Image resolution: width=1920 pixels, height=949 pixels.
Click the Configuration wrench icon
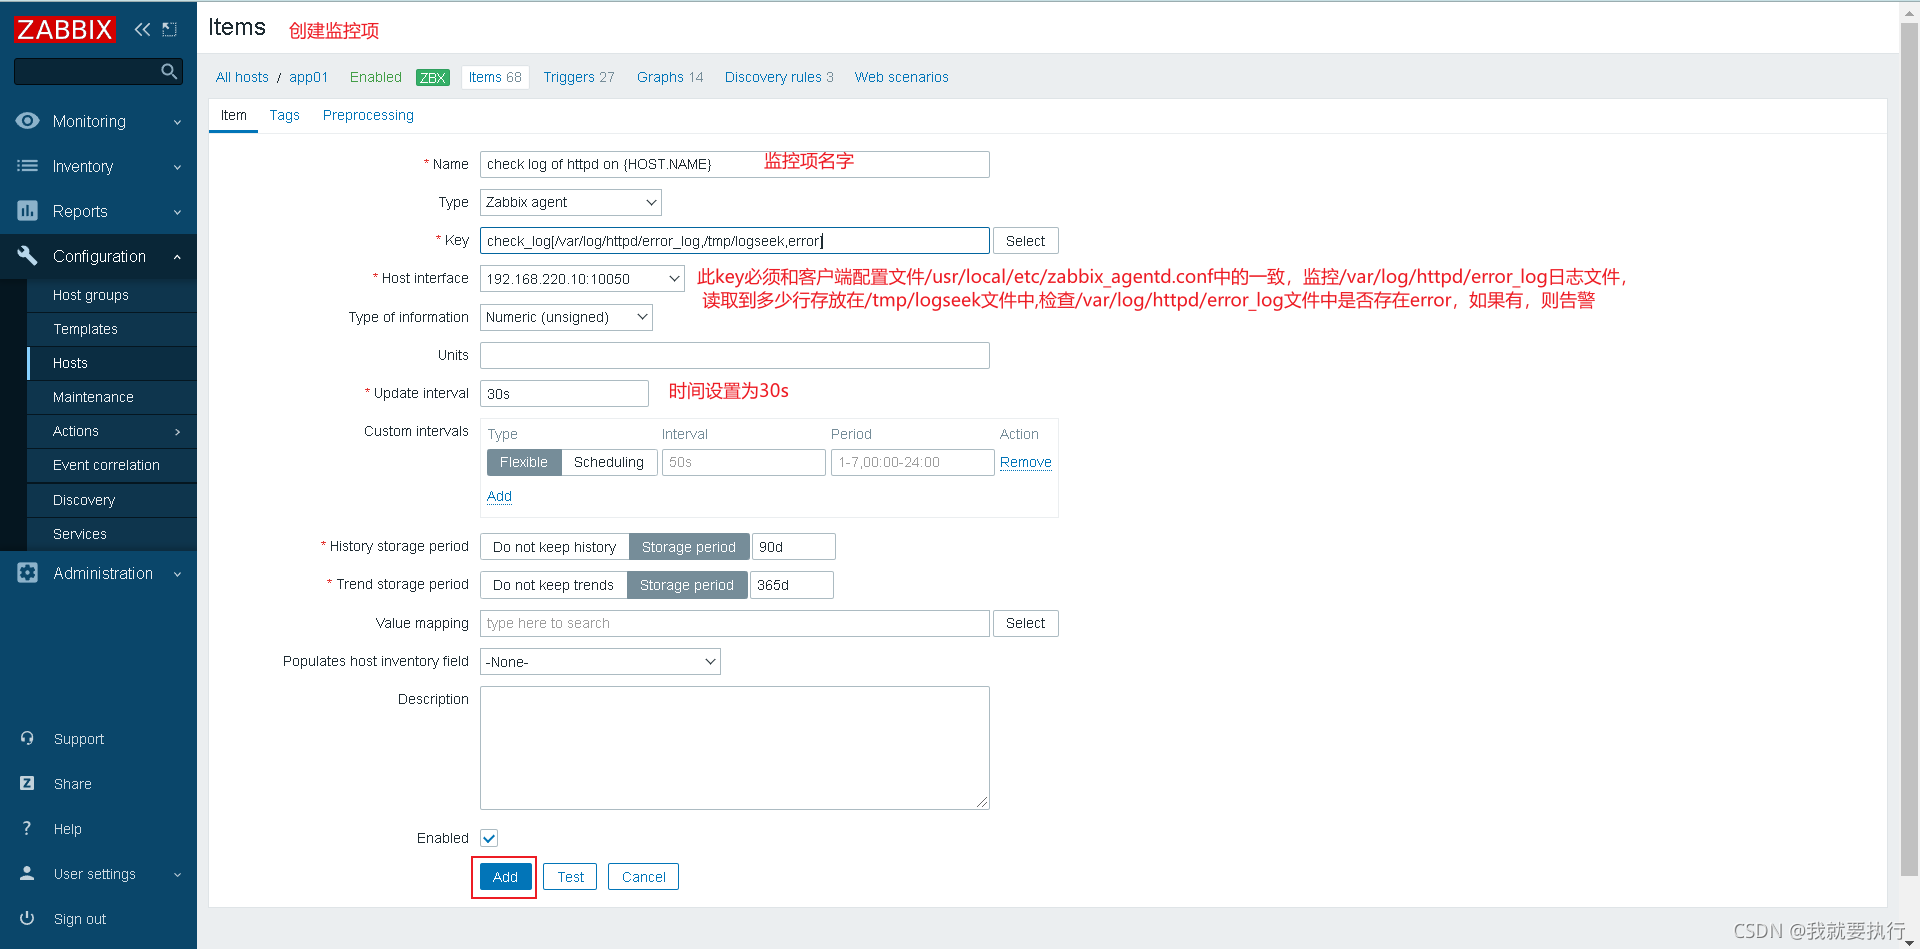click(x=27, y=256)
